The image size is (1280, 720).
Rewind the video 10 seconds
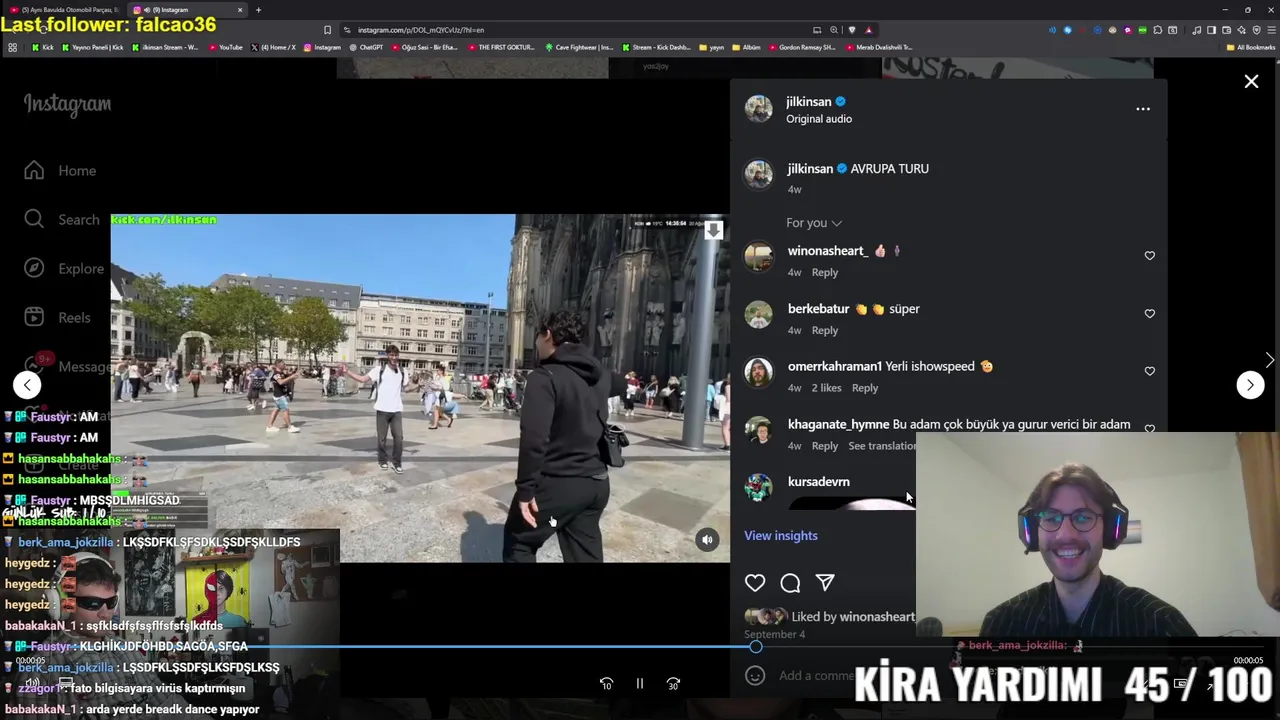point(606,684)
